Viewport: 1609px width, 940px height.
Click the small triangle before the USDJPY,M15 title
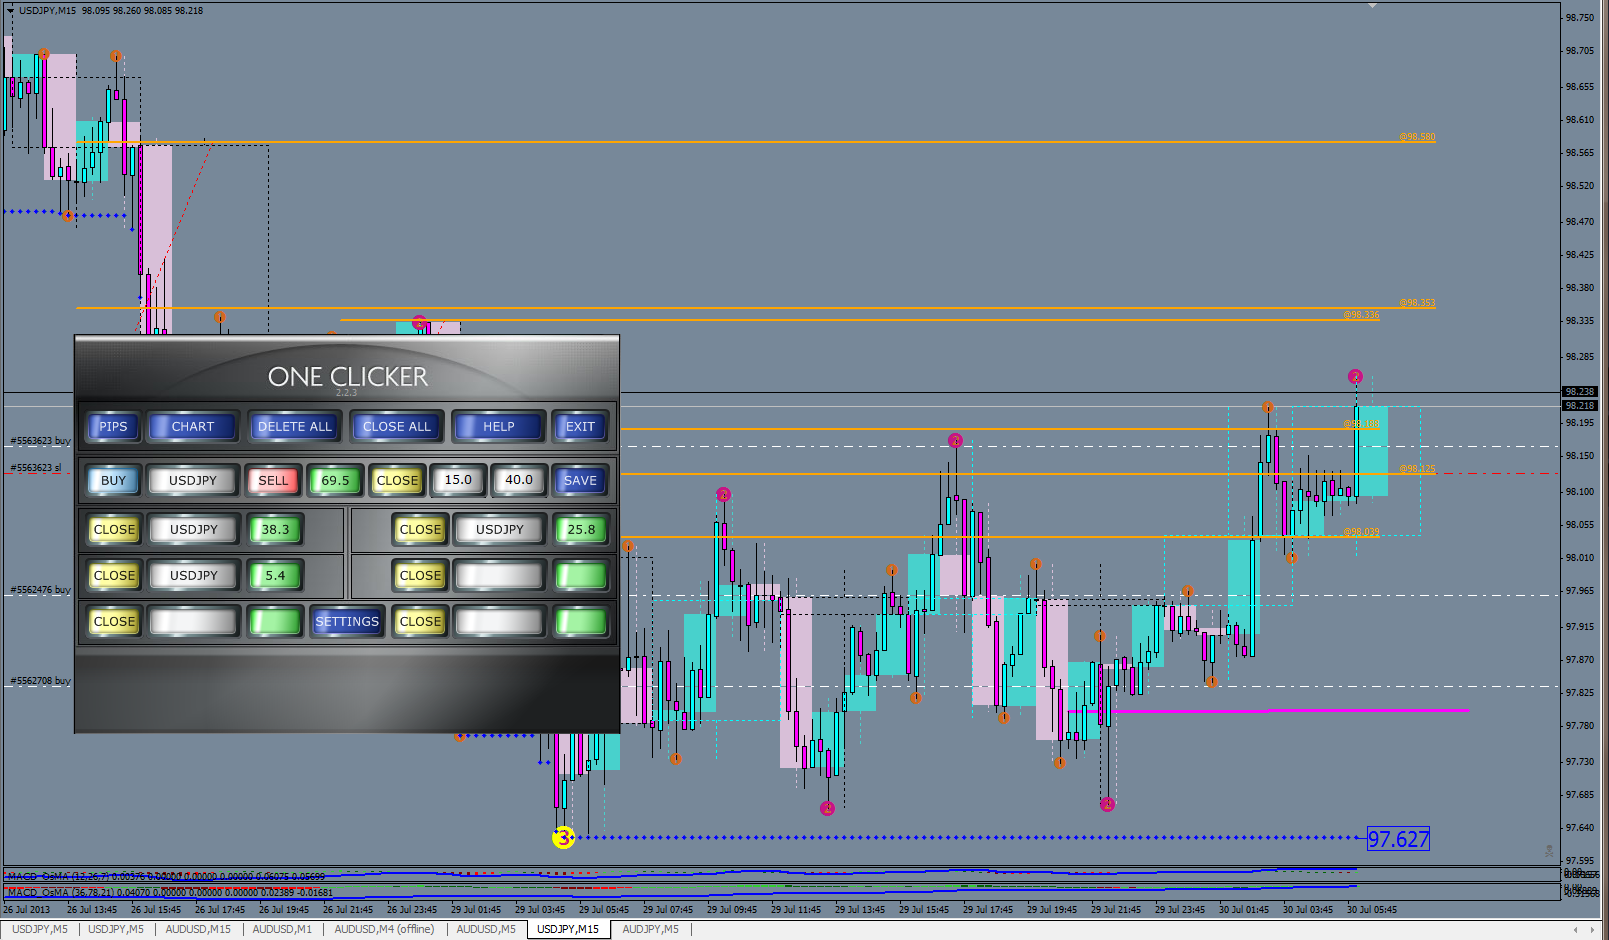10,11
